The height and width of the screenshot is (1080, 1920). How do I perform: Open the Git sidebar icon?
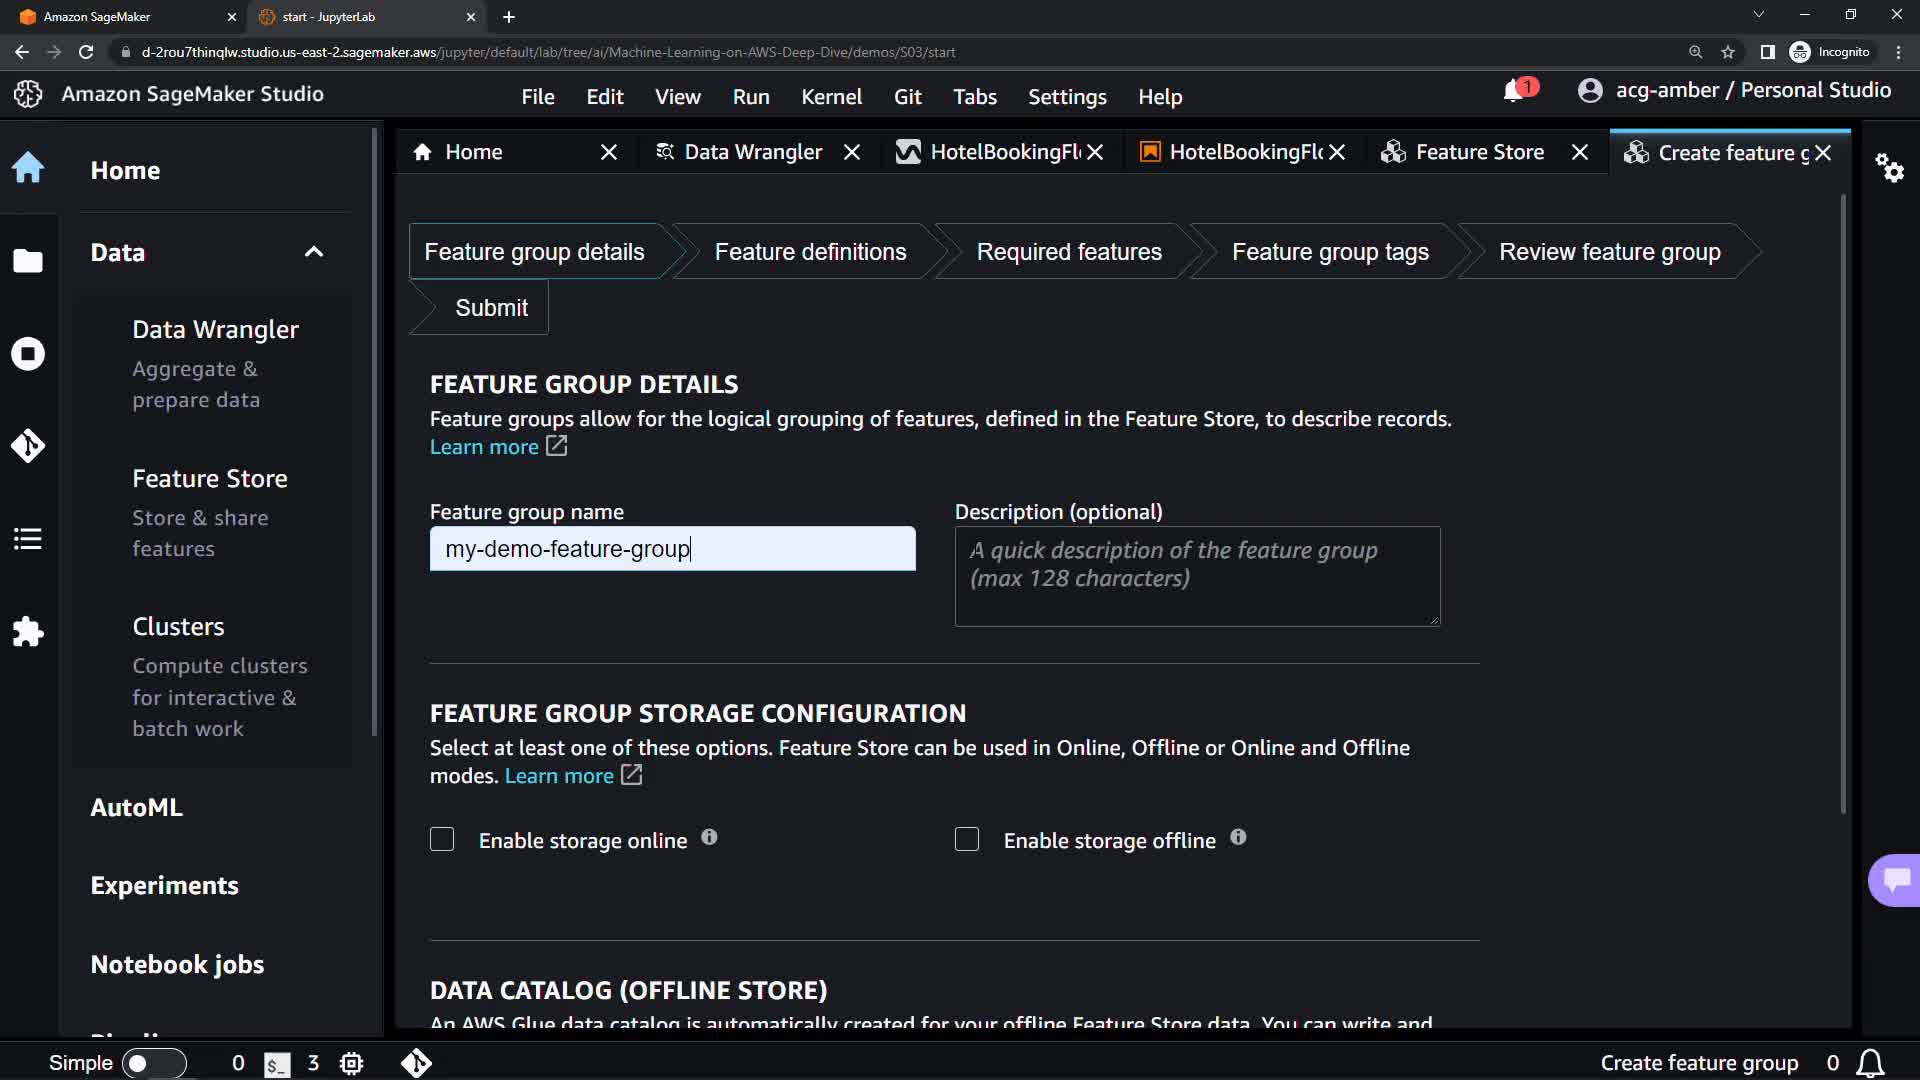coord(28,446)
